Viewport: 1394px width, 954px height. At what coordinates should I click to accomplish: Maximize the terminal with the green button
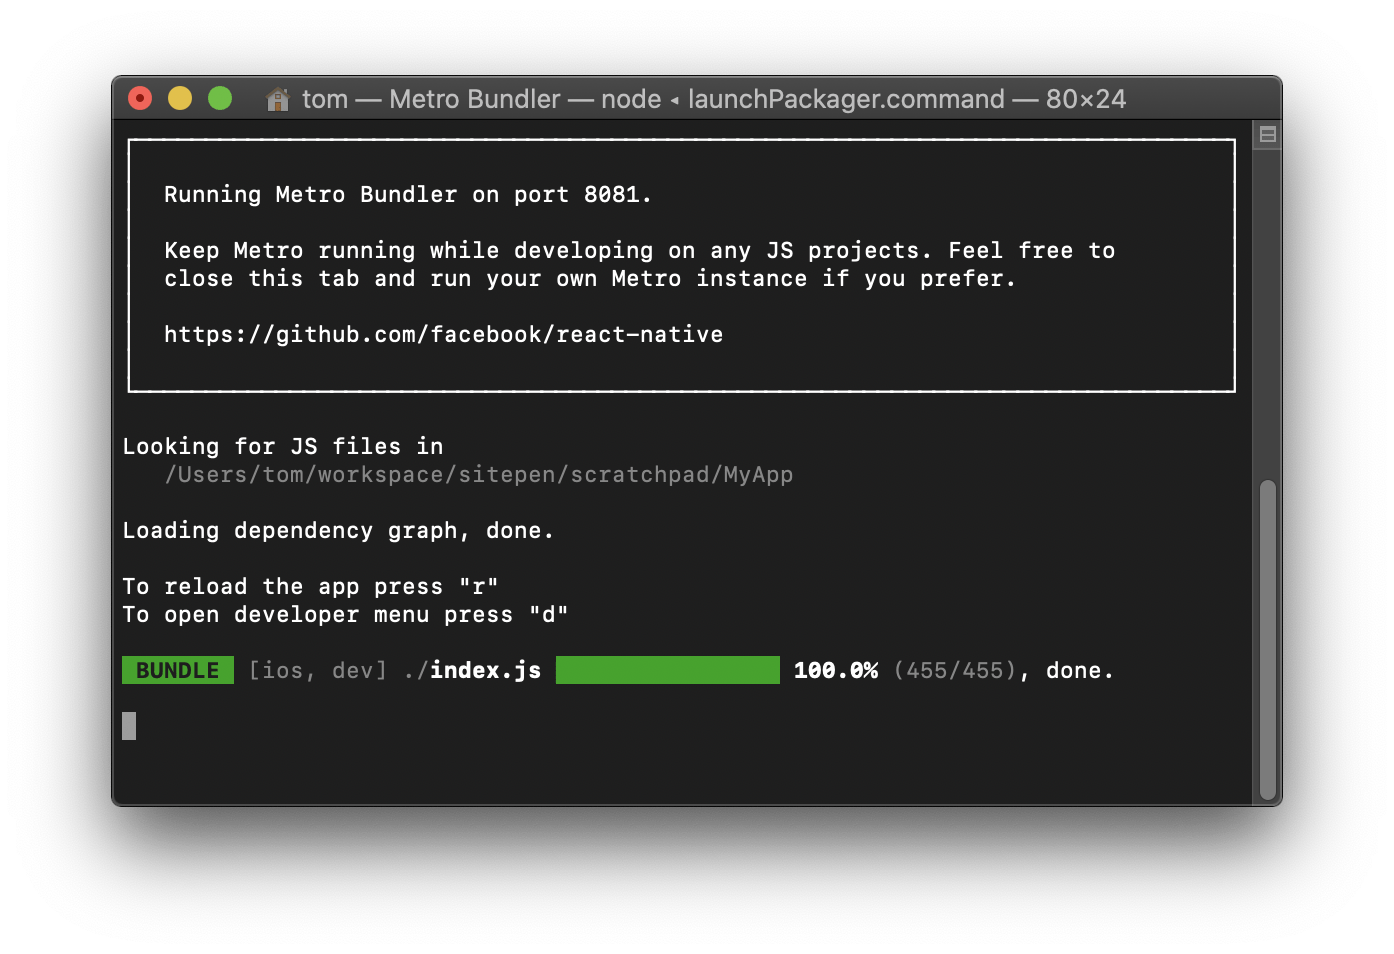pyautogui.click(x=220, y=98)
